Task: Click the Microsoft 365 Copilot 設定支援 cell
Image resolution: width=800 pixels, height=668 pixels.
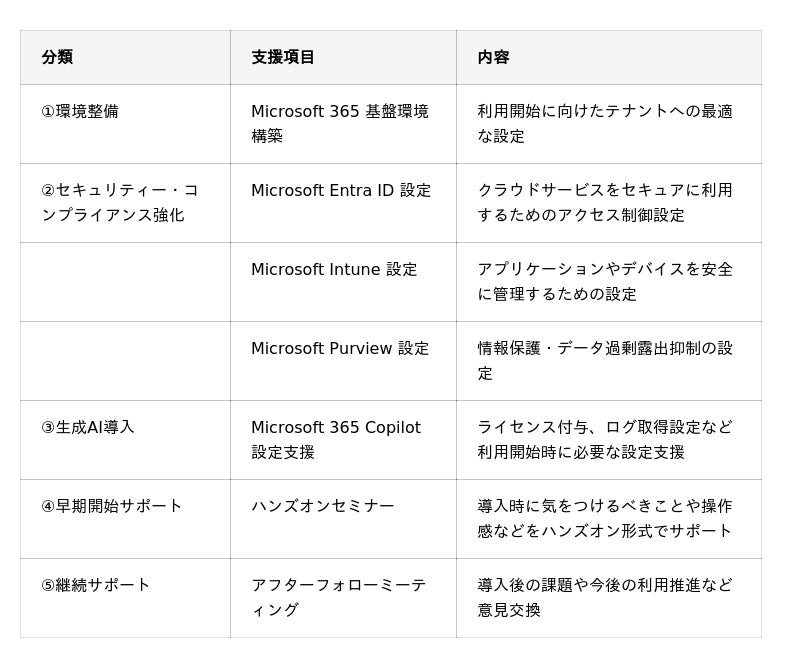Action: pos(336,439)
